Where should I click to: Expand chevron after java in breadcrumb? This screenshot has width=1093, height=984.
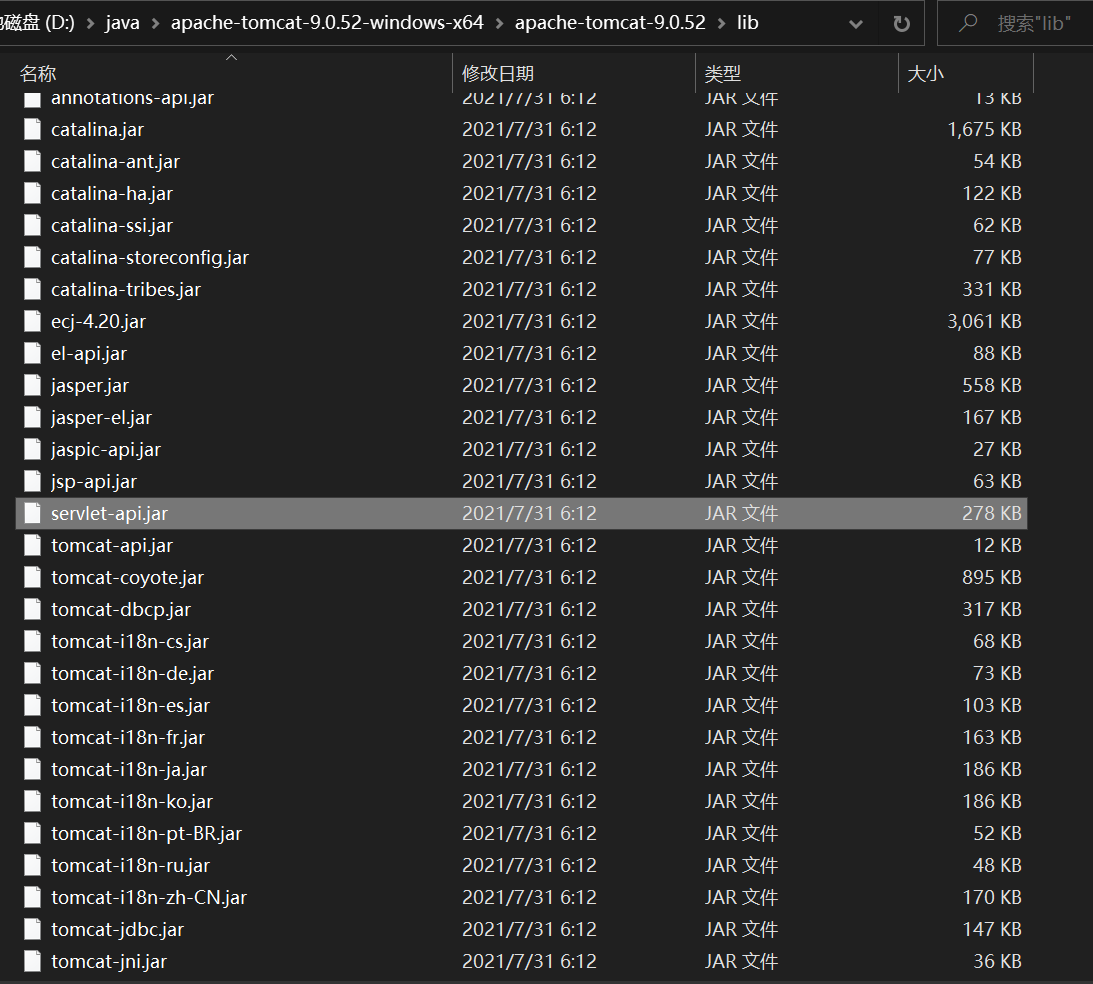click(155, 24)
